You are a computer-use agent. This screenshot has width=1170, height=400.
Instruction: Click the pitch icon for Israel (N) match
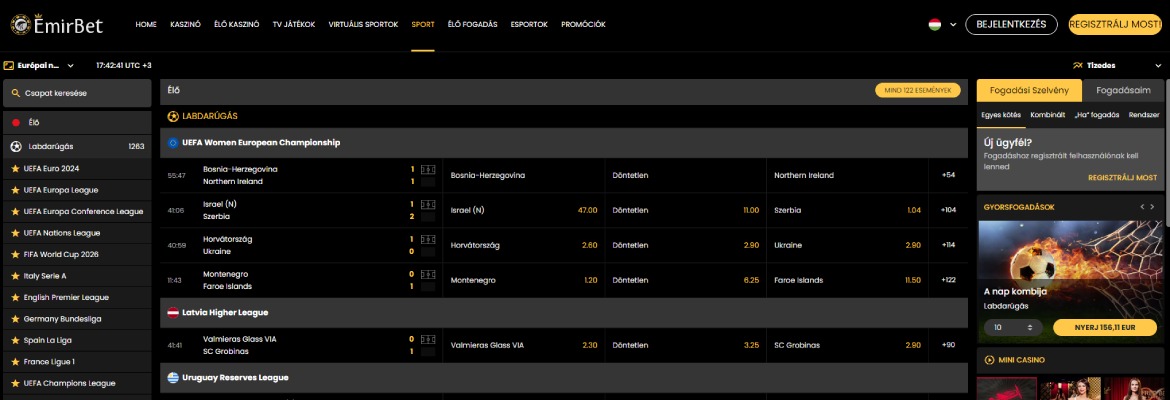428,204
